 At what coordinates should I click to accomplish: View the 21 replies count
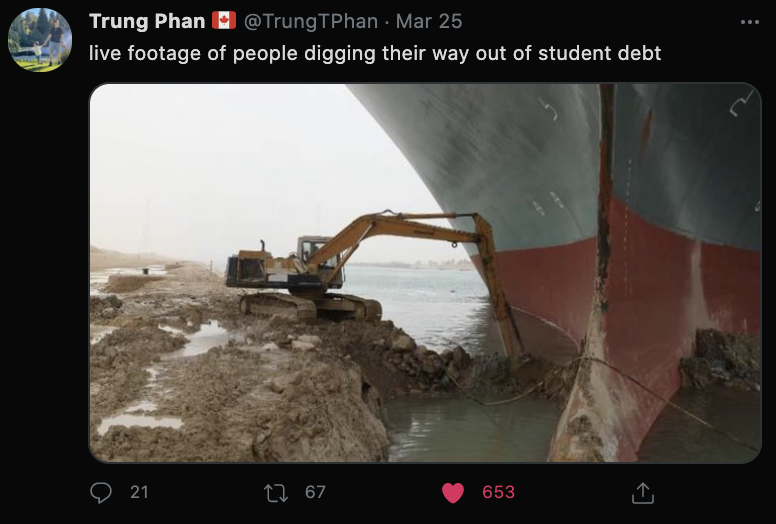click(139, 492)
